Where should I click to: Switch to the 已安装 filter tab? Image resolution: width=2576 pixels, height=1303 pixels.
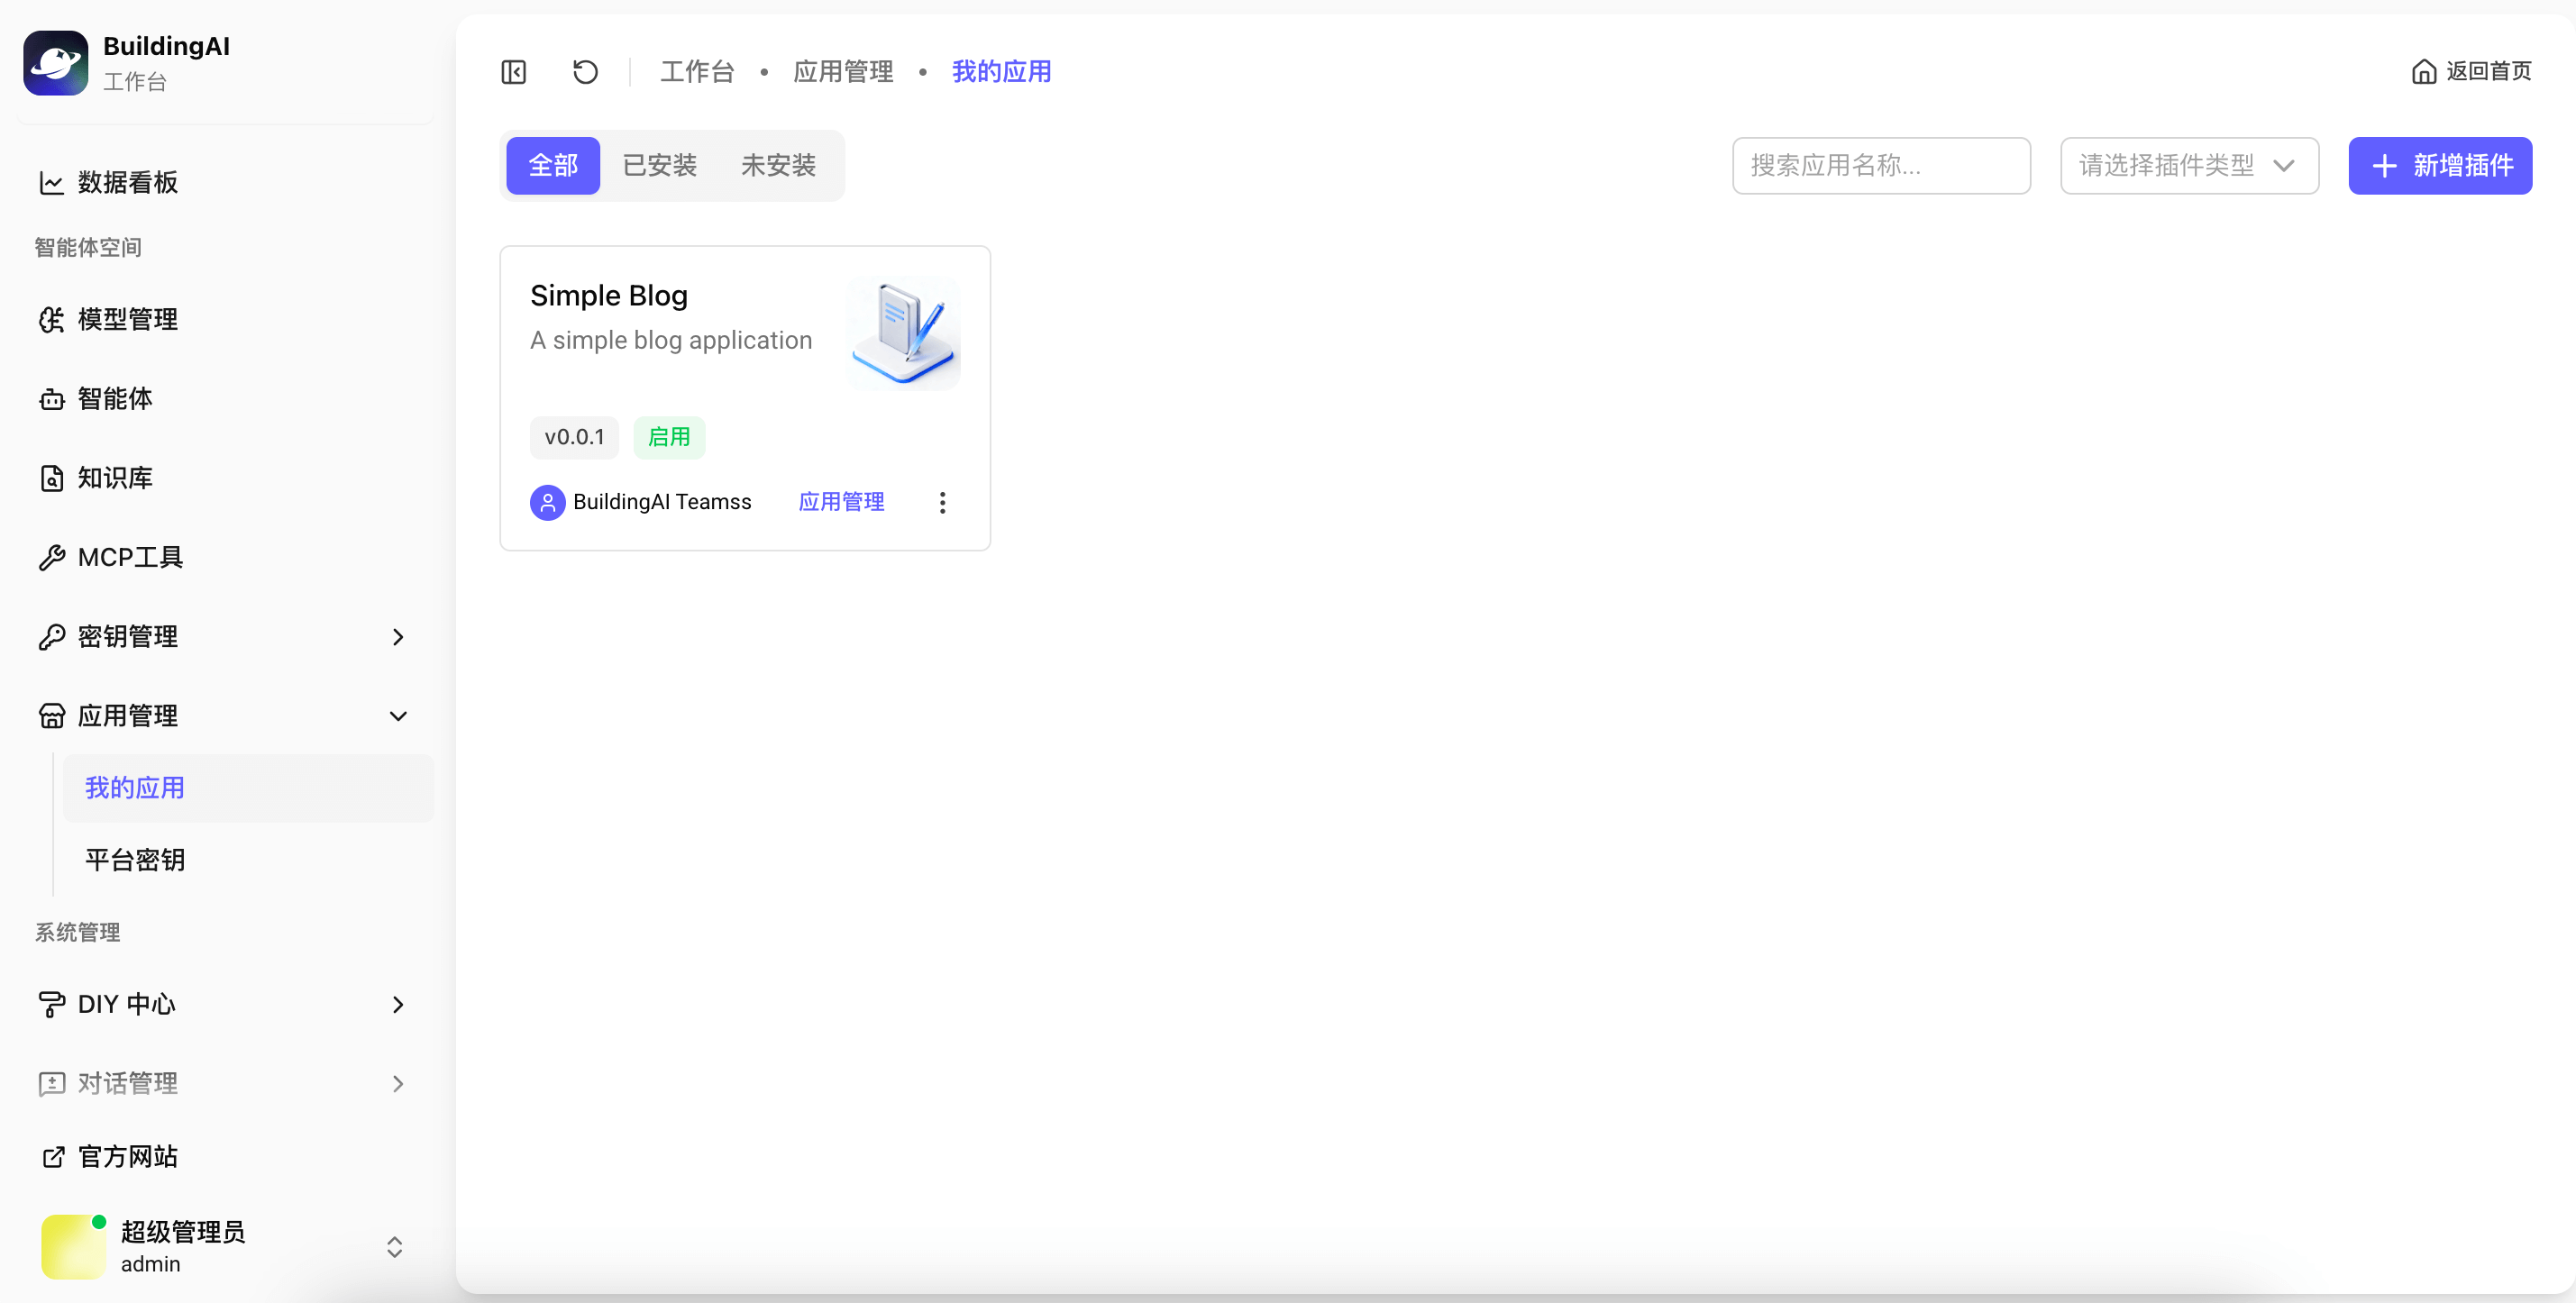(x=658, y=165)
